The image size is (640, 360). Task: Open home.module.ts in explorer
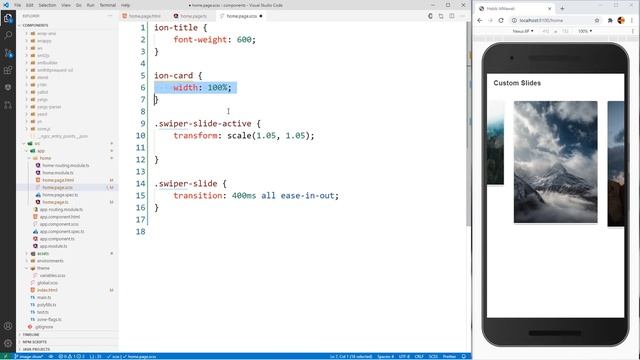(58, 173)
